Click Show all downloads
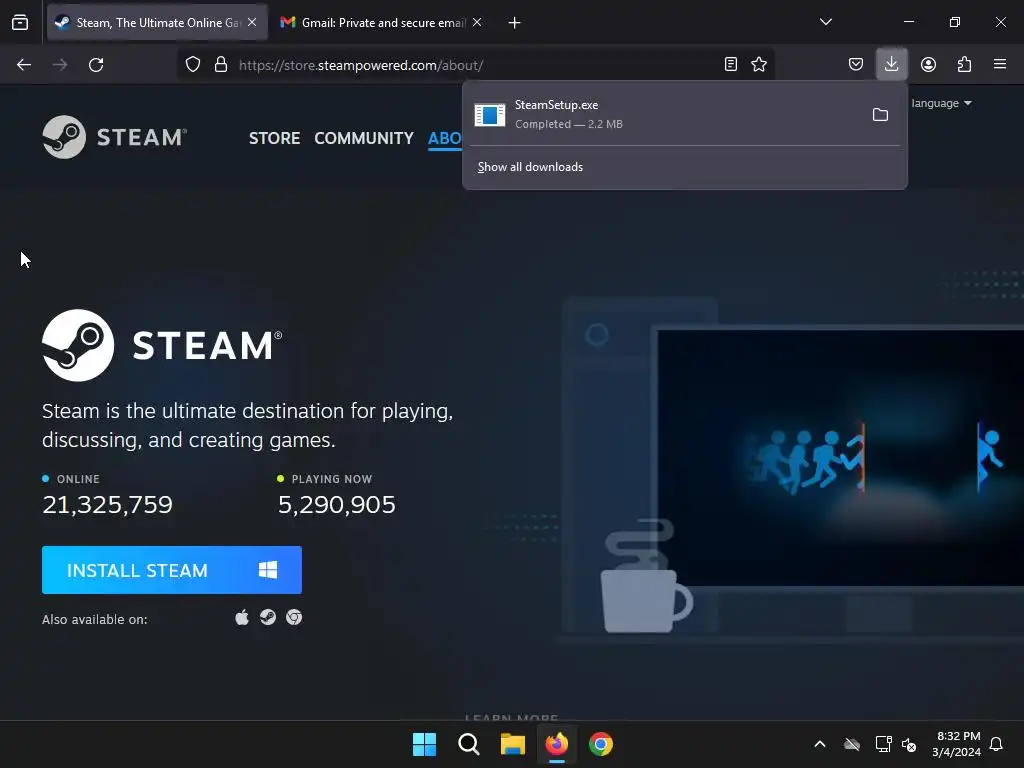This screenshot has width=1024, height=768. pos(530,167)
